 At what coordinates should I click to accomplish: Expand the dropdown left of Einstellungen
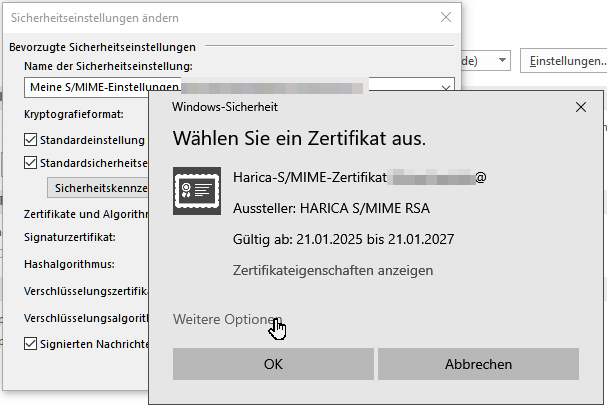[502, 60]
